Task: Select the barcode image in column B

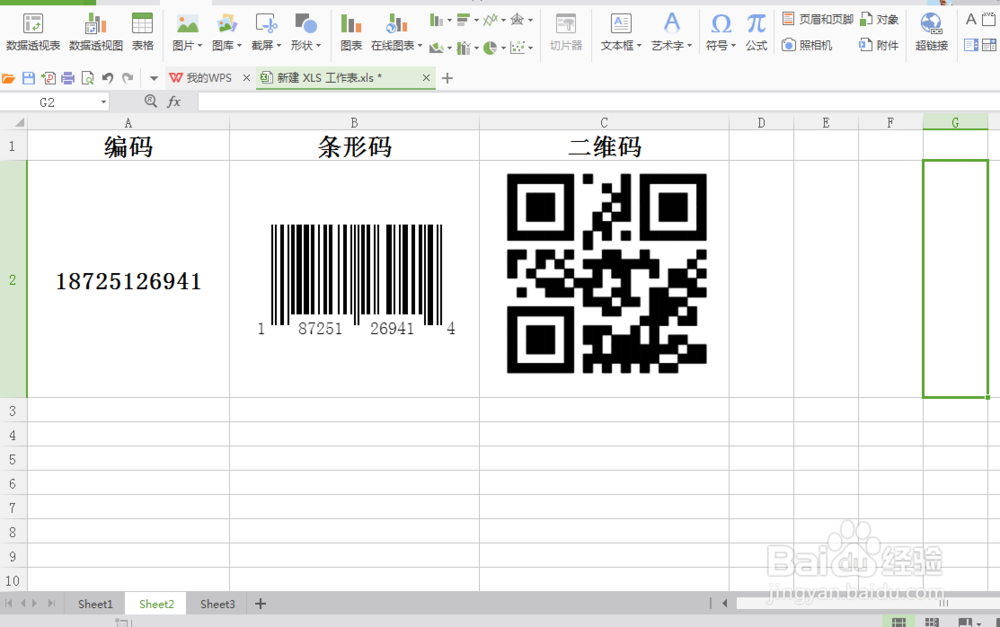Action: pyautogui.click(x=356, y=280)
